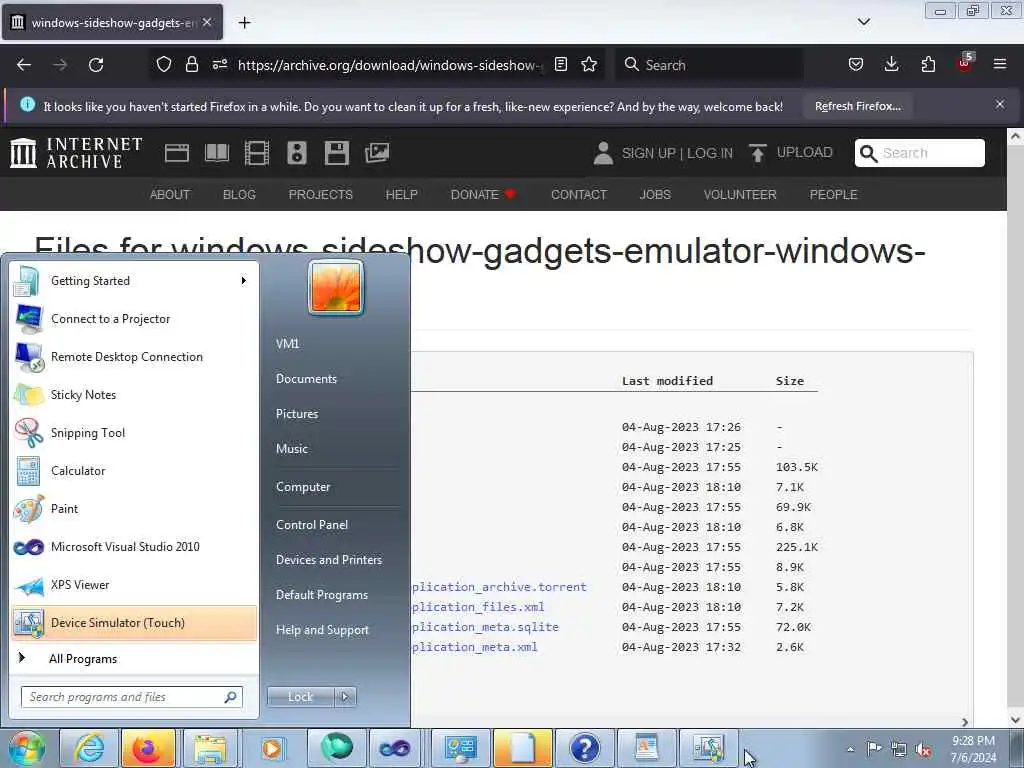The height and width of the screenshot is (768, 1024).
Task: Click the Search programs and files box
Action: [x=131, y=697]
